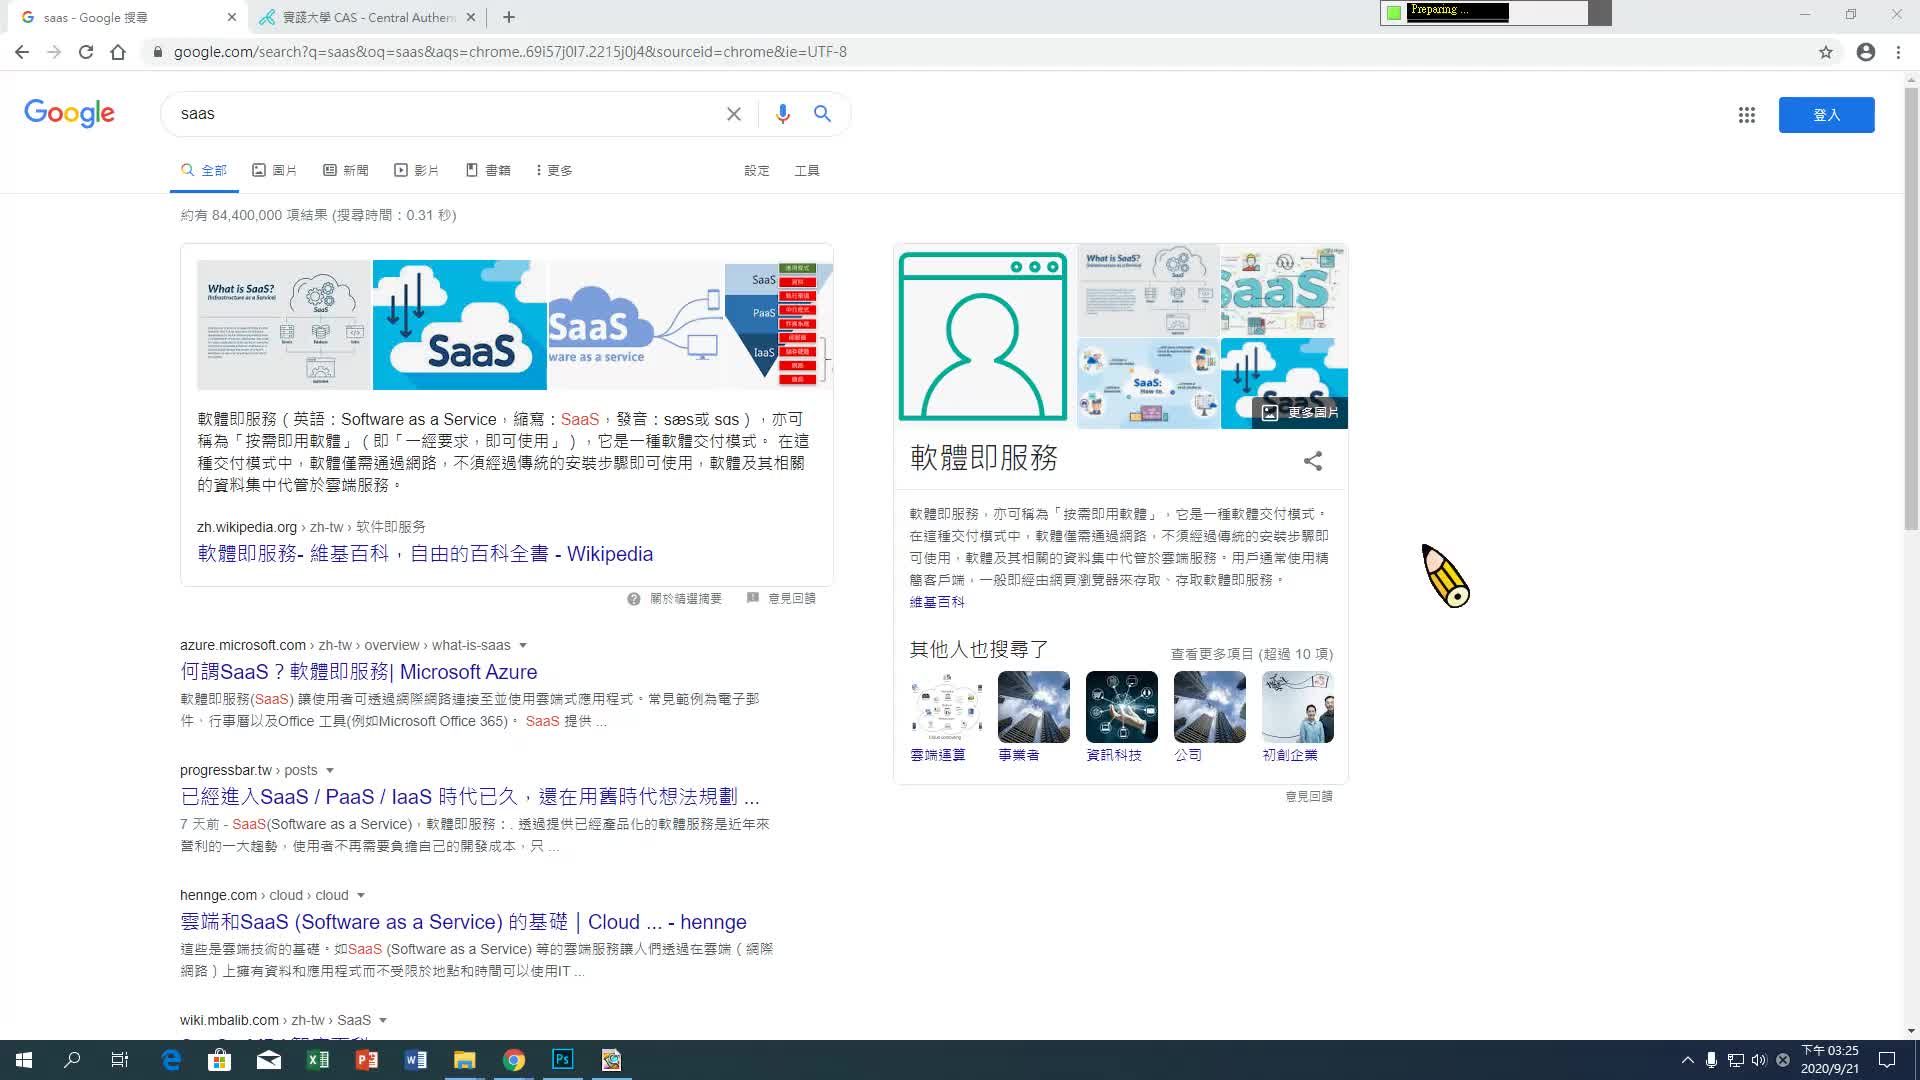Open Microsoft Store from the taskbar
The height and width of the screenshot is (1080, 1920).
coord(220,1060)
